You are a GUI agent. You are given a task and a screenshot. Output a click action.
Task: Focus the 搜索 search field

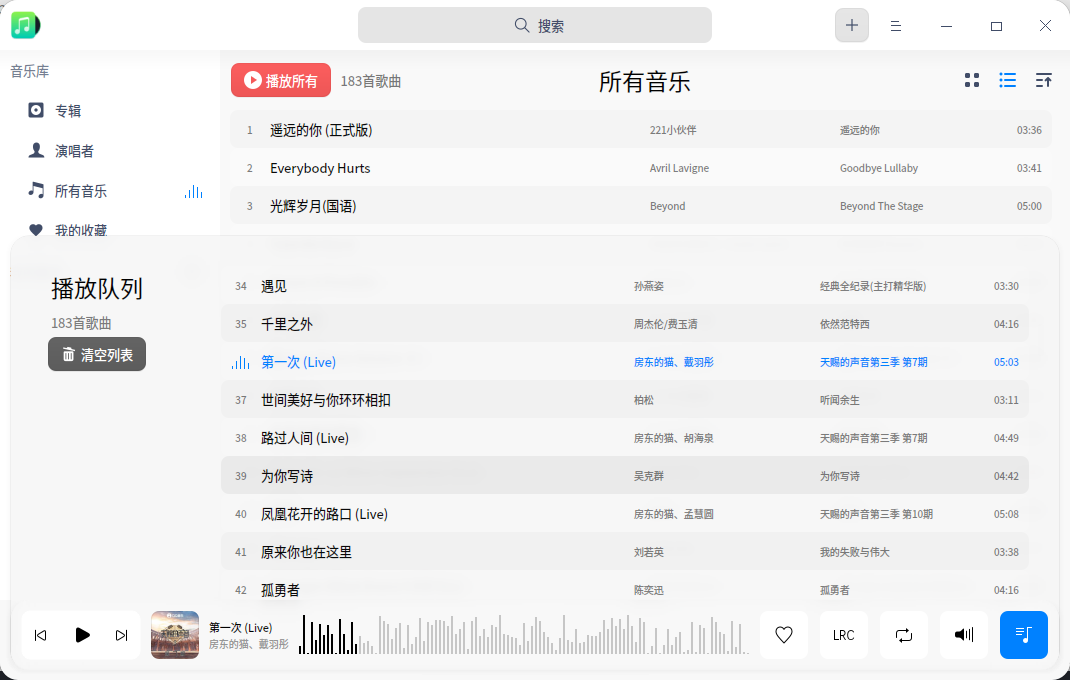point(534,25)
